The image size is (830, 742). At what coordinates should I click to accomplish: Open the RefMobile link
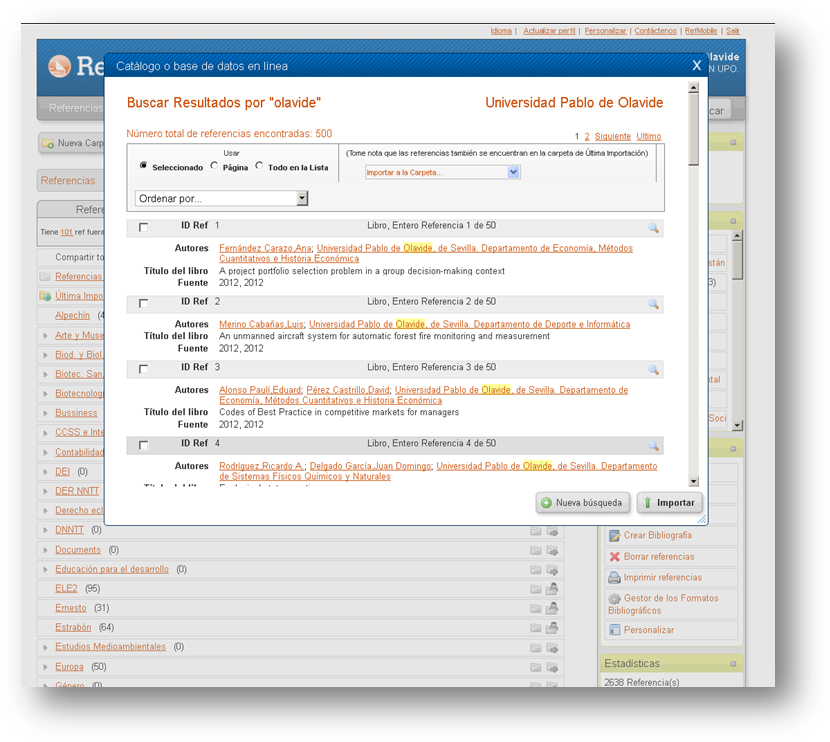701,31
